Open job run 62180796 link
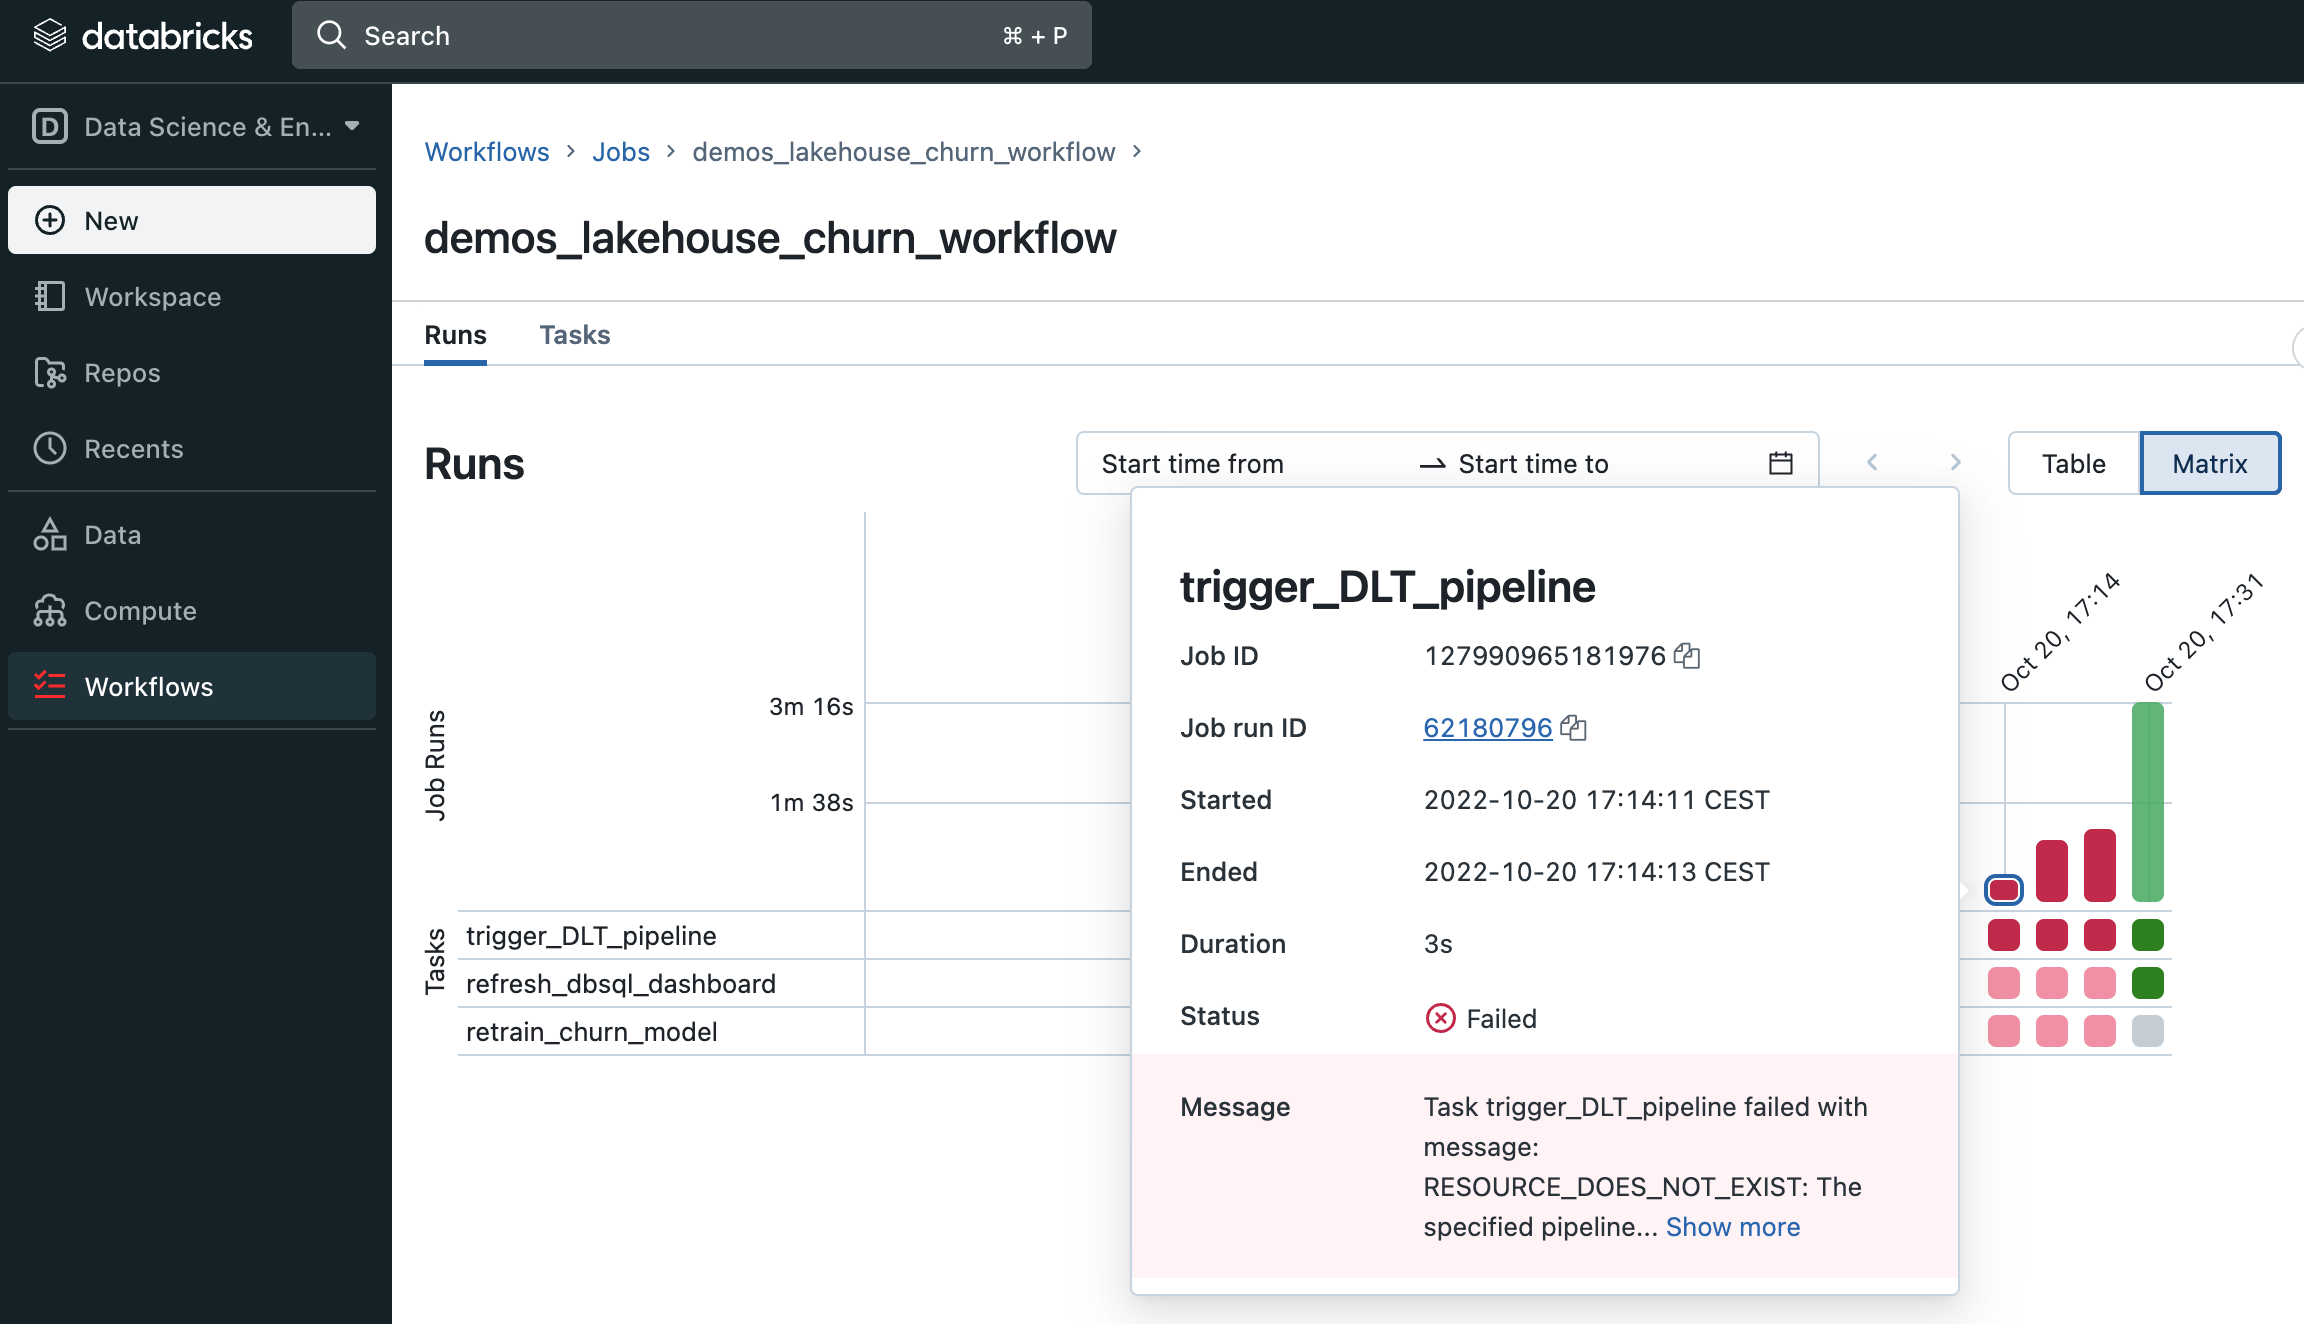The height and width of the screenshot is (1324, 2304). pos(1487,728)
